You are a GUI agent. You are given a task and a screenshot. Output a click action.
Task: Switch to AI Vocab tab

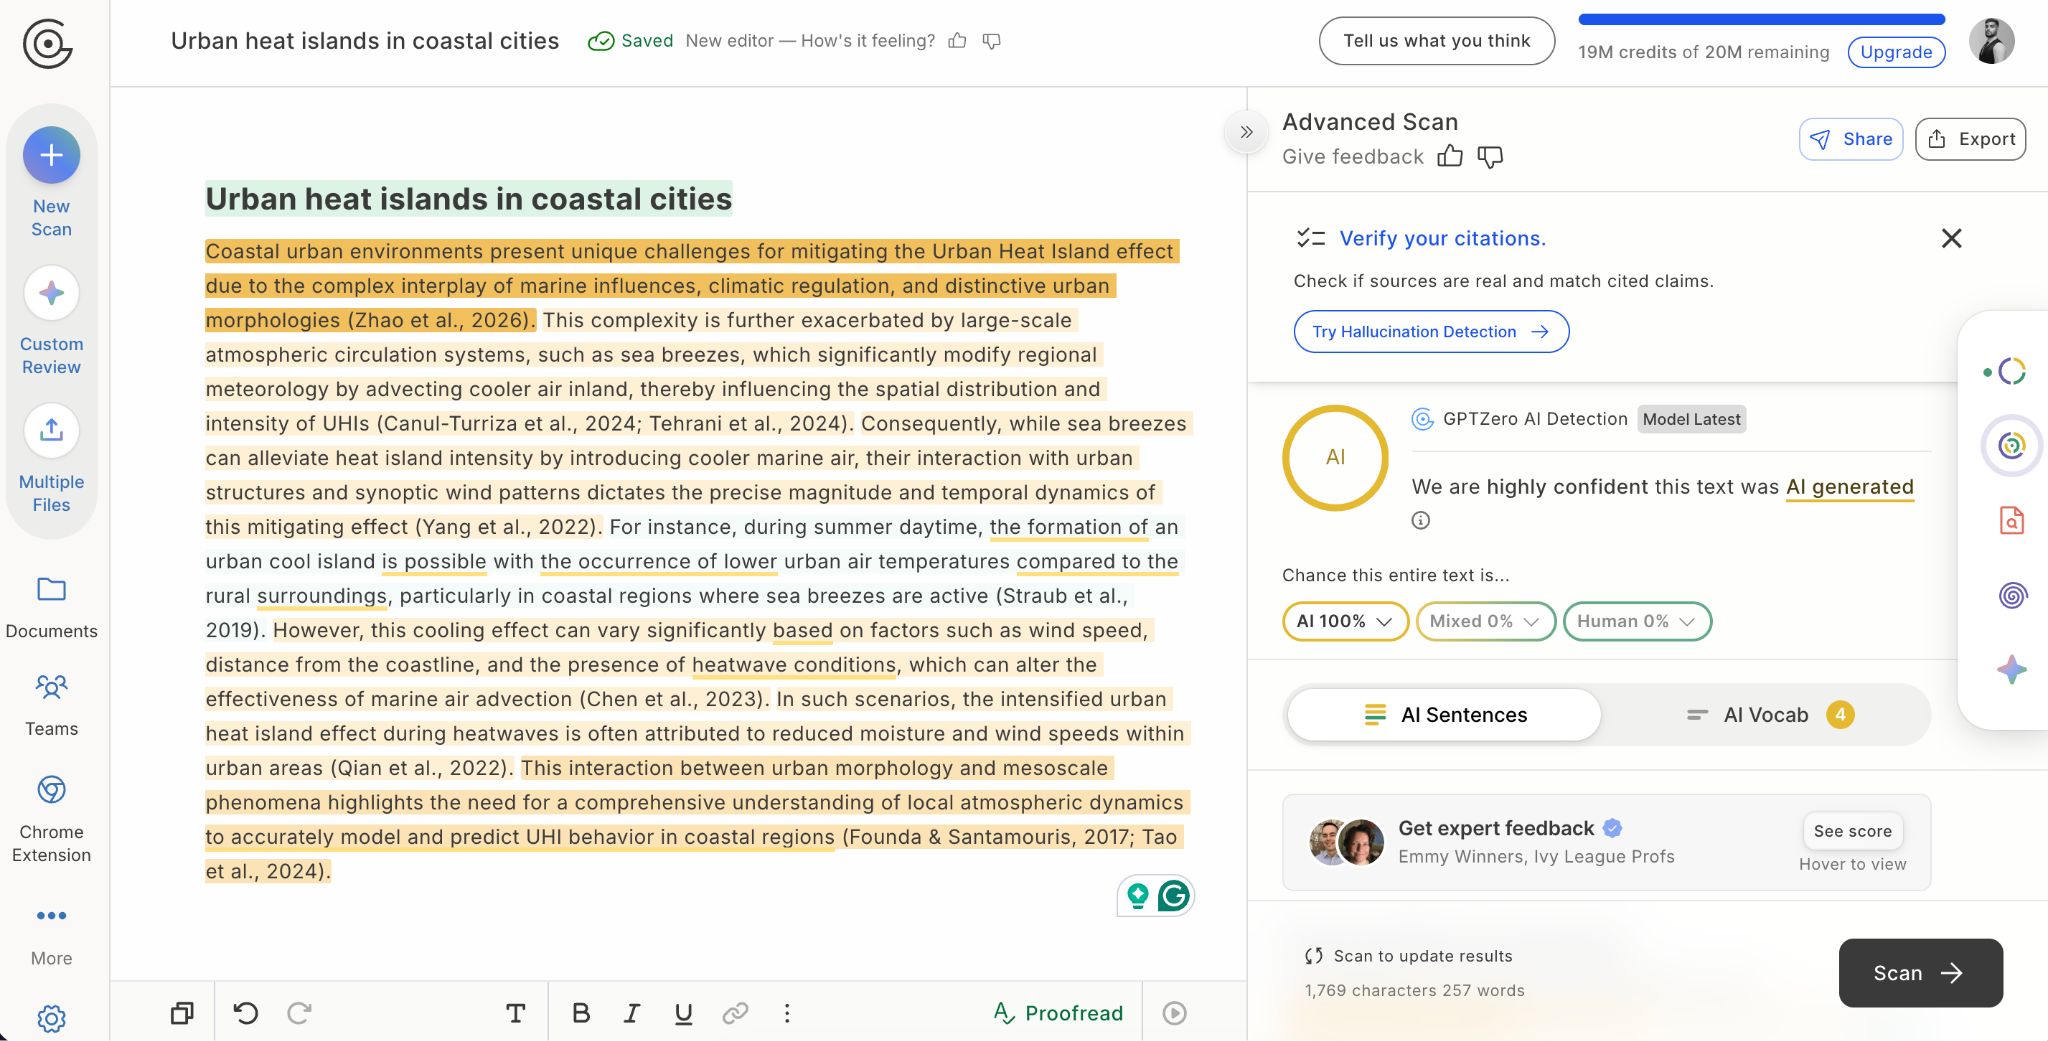pos(1768,715)
